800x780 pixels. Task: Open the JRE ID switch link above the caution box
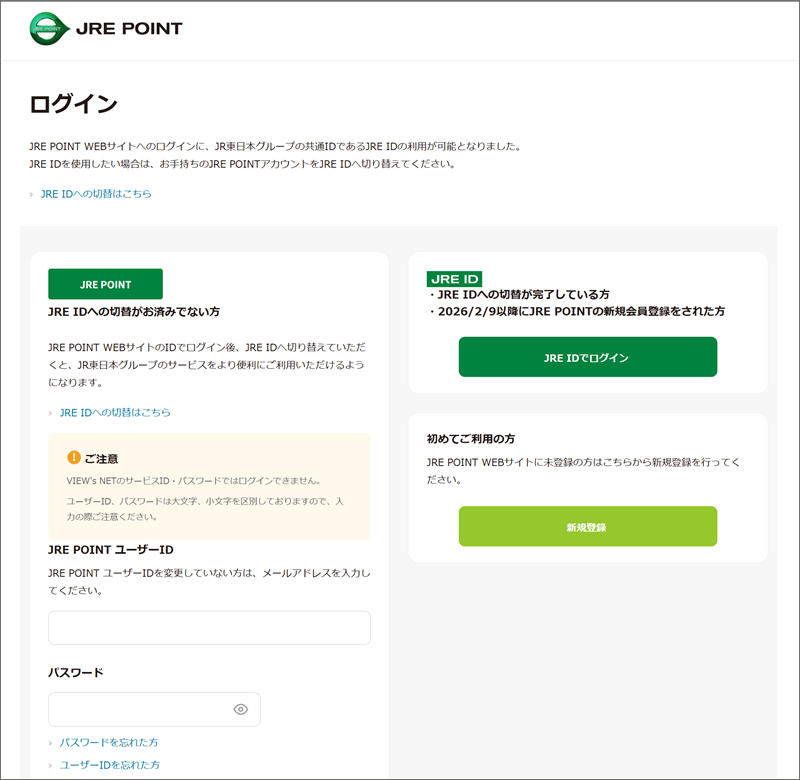[115, 412]
